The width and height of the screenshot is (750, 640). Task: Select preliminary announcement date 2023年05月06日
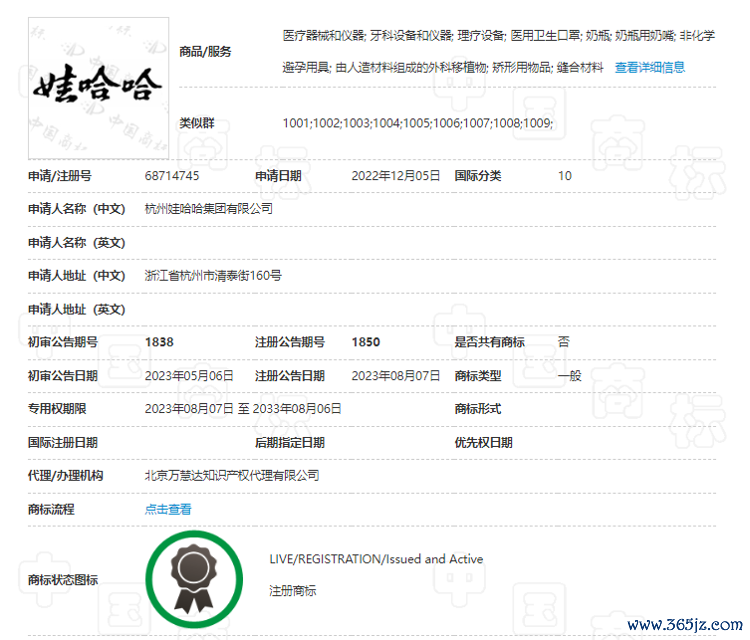pyautogui.click(x=189, y=375)
